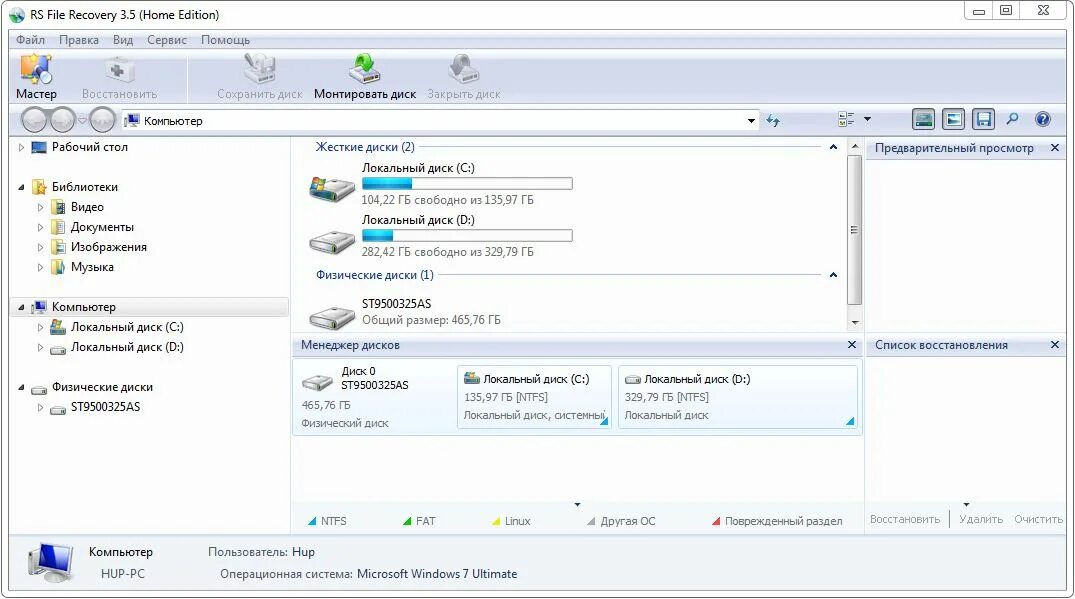Select Диск 0 ST9500325AS in disk manager
This screenshot has height=599, width=1075.
(373, 397)
